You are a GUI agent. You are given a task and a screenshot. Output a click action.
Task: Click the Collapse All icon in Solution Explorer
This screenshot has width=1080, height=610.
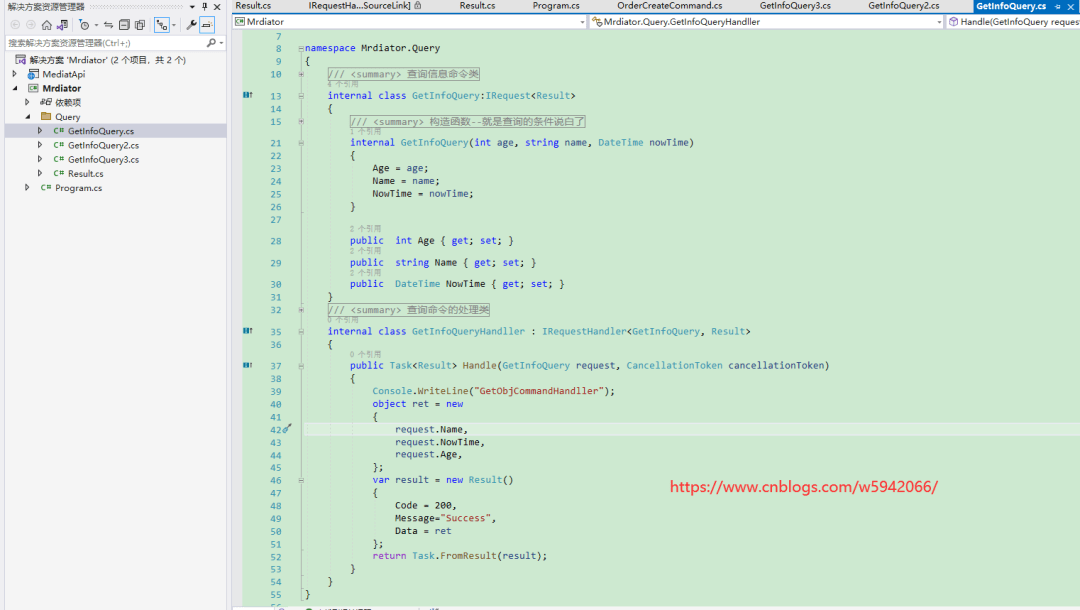[x=124, y=24]
